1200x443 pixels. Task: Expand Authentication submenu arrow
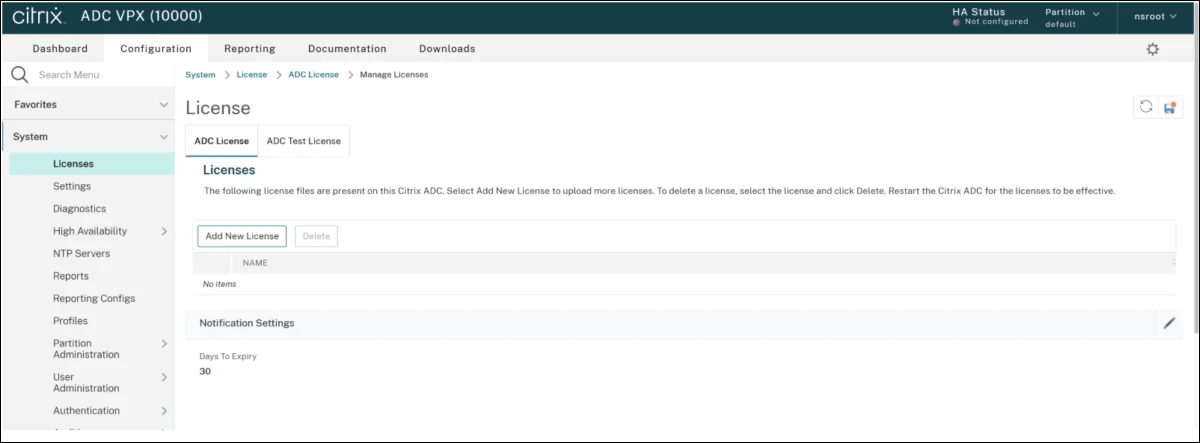pyautogui.click(x=164, y=411)
